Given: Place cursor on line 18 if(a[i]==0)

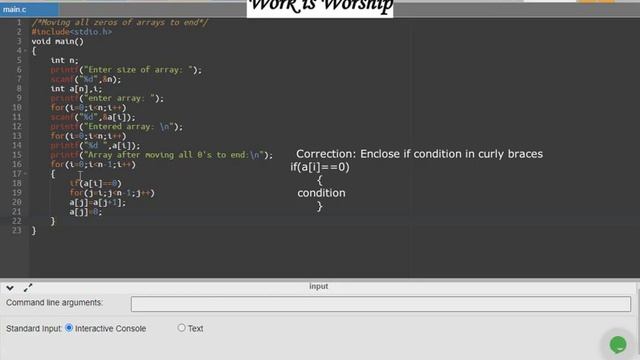Looking at the screenshot, I should (x=96, y=183).
